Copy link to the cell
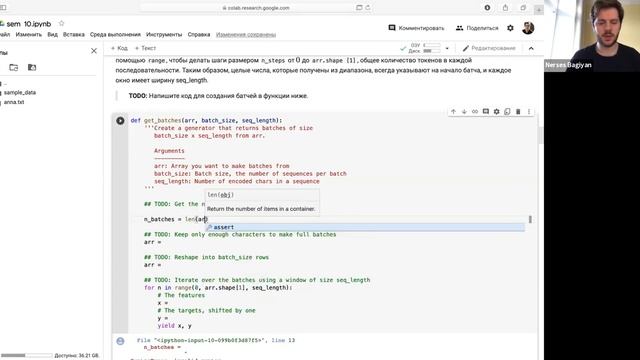The height and width of the screenshot is (360, 640). click(x=475, y=111)
